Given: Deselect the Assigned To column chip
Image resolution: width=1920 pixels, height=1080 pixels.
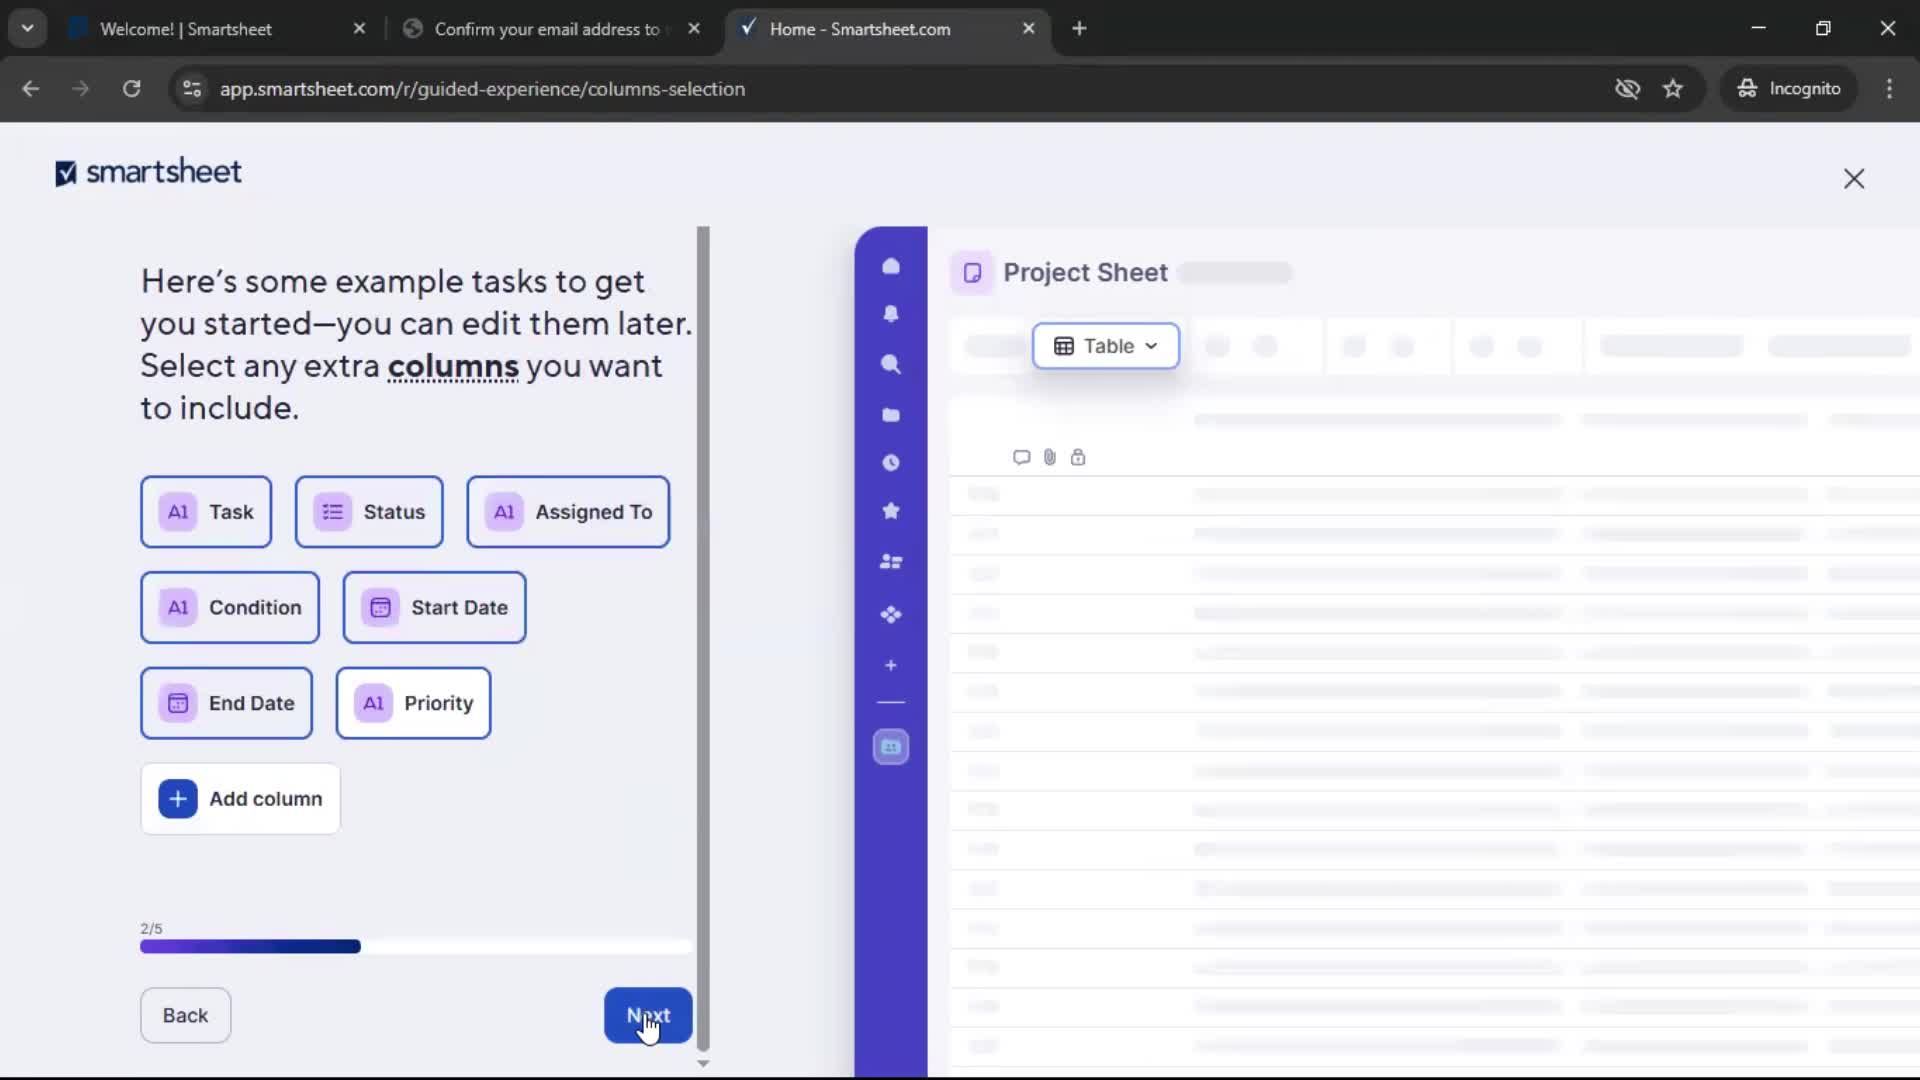Looking at the screenshot, I should [x=568, y=512].
